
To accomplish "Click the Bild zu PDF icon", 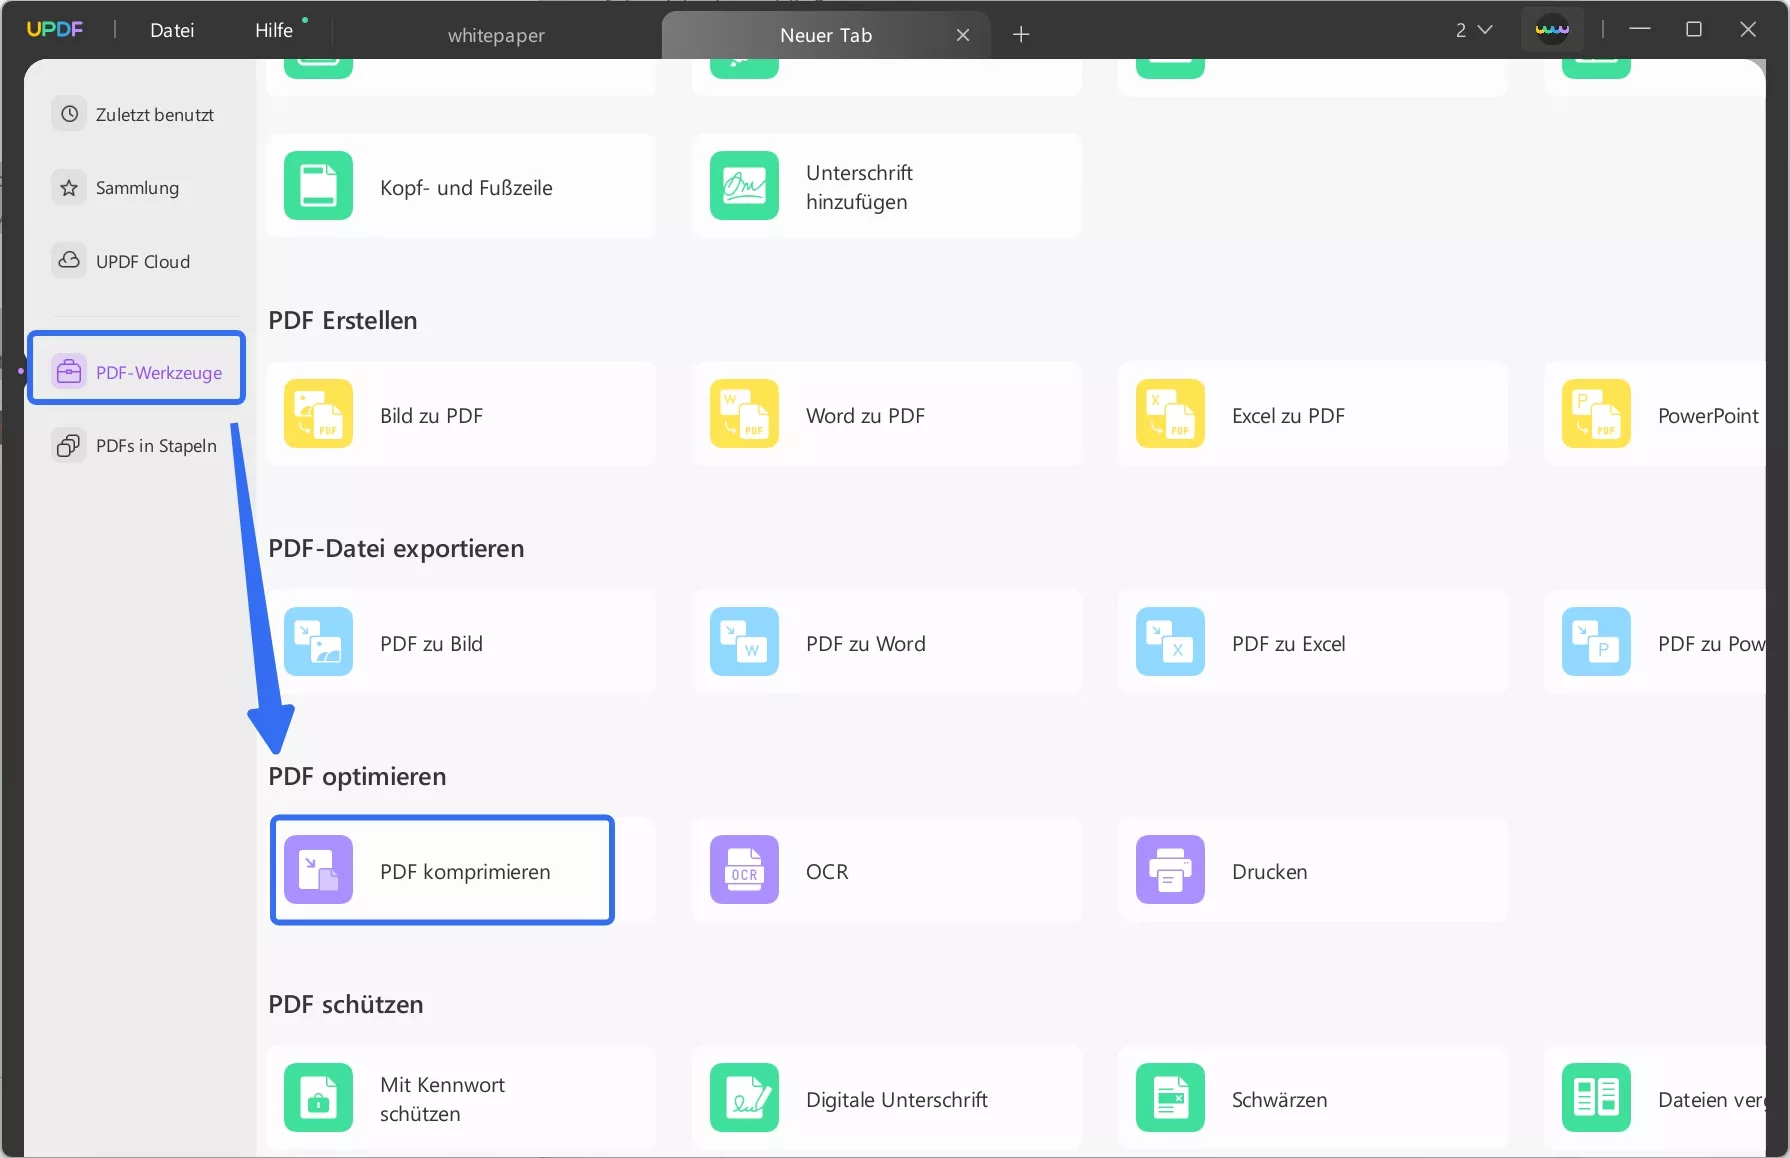I will pyautogui.click(x=318, y=413).
